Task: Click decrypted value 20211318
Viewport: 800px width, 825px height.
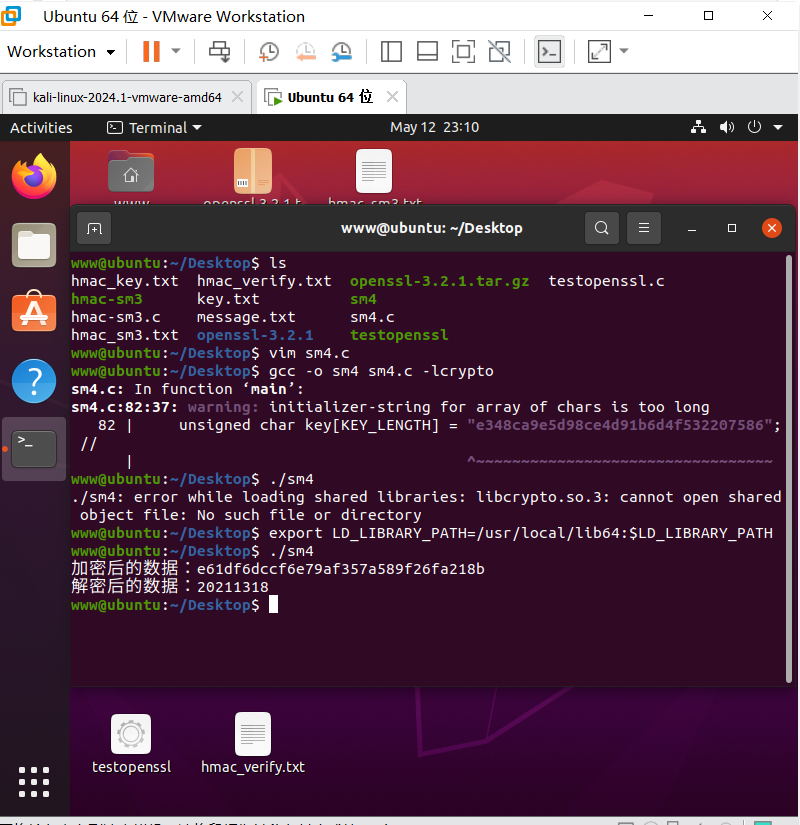Action: [x=233, y=587]
